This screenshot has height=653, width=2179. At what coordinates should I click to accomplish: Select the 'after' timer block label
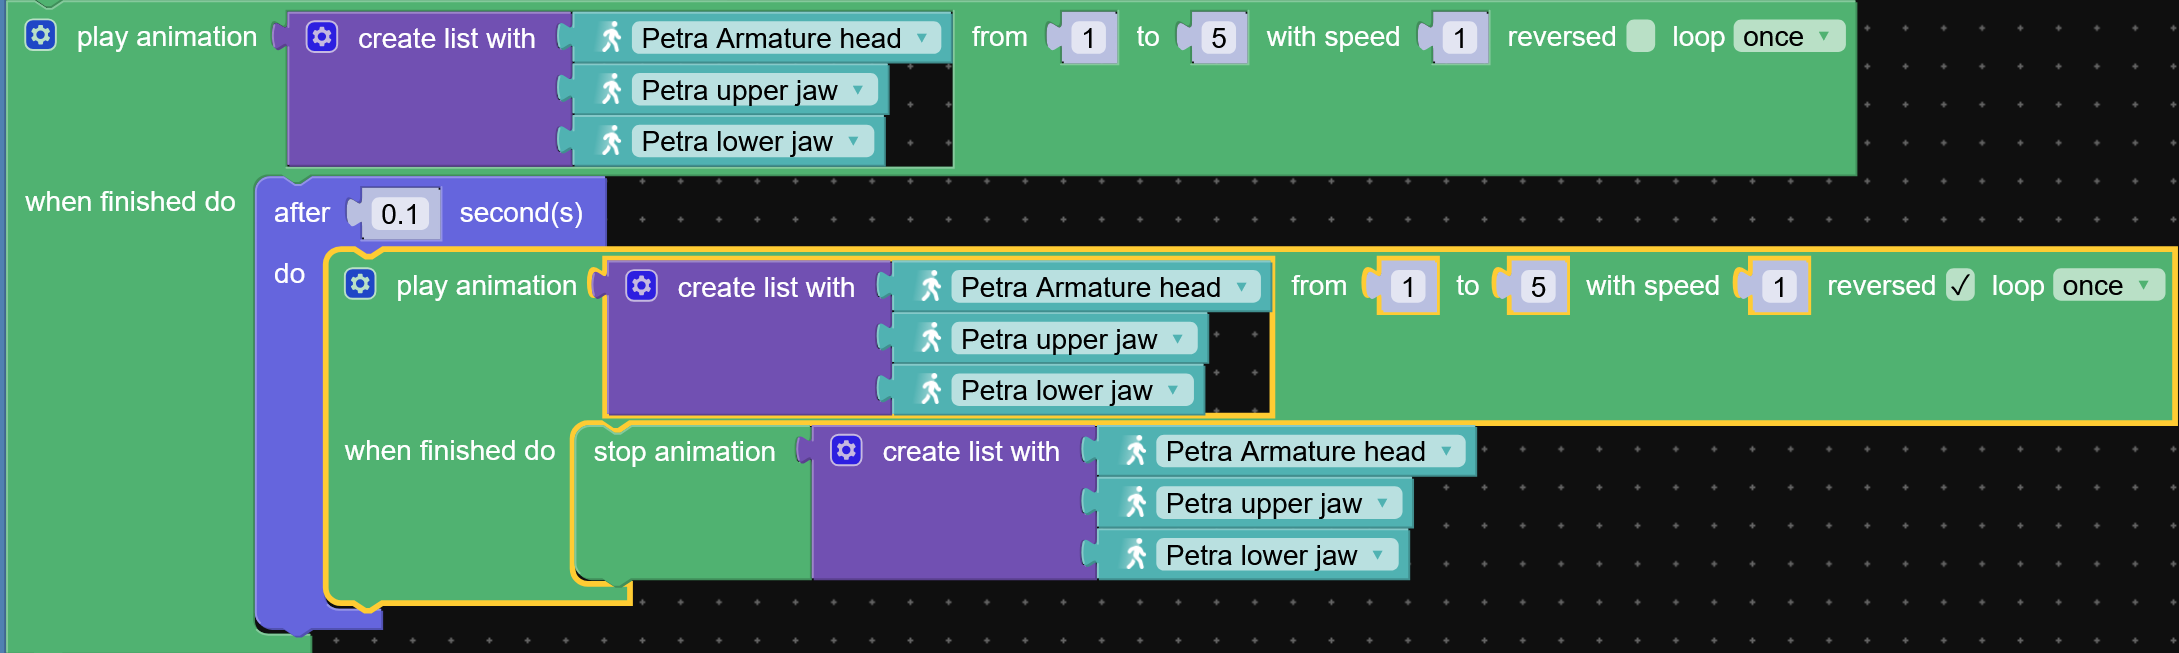pyautogui.click(x=302, y=212)
